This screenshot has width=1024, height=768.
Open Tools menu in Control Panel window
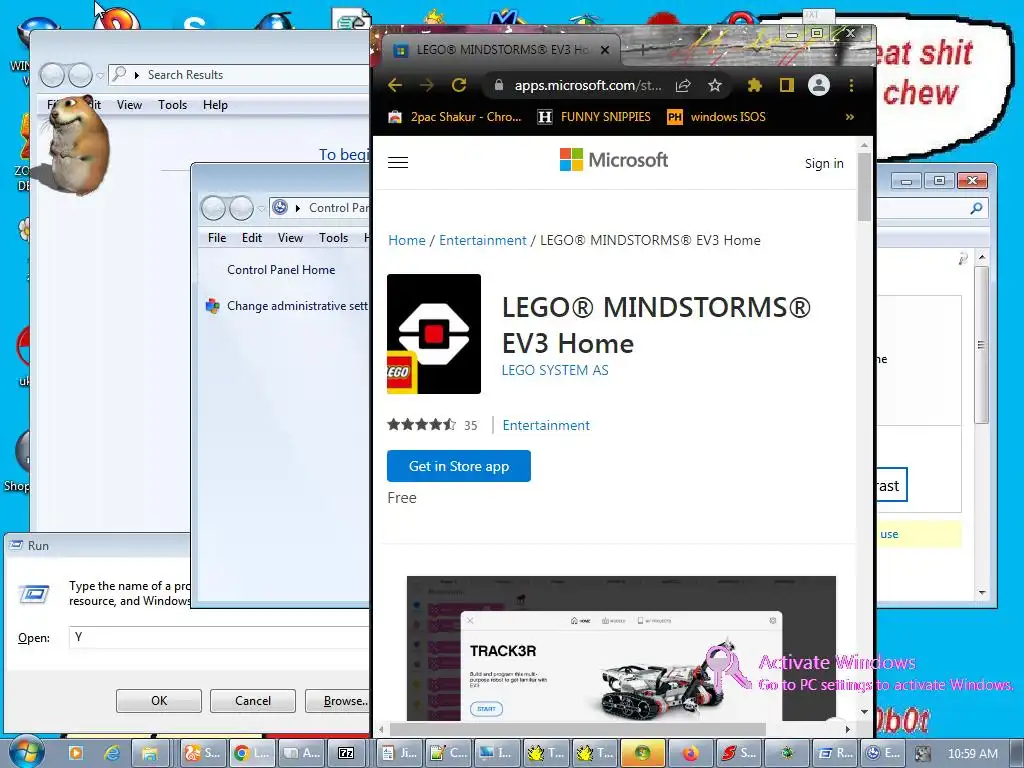(333, 238)
